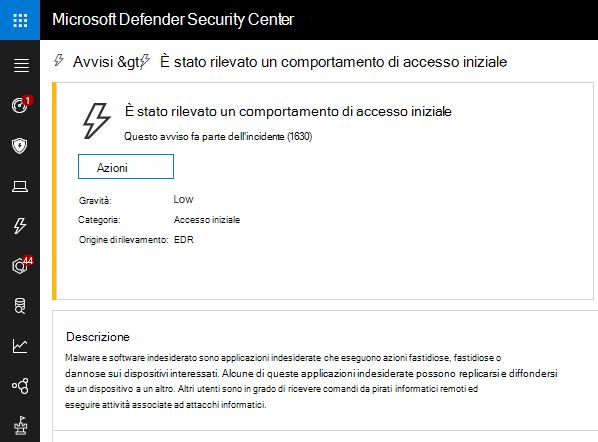The image size is (598, 442).
Task: Open the sidebar icon with badge 44
Action: click(x=21, y=265)
